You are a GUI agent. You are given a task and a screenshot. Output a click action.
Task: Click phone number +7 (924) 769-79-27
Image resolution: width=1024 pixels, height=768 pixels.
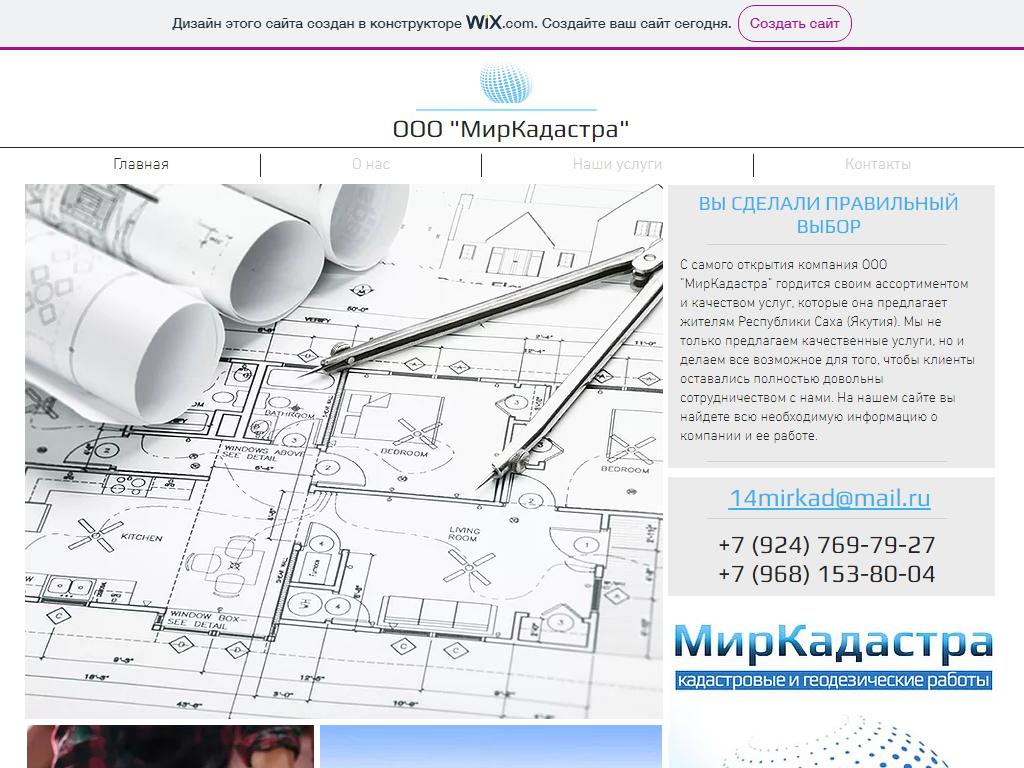click(826, 545)
